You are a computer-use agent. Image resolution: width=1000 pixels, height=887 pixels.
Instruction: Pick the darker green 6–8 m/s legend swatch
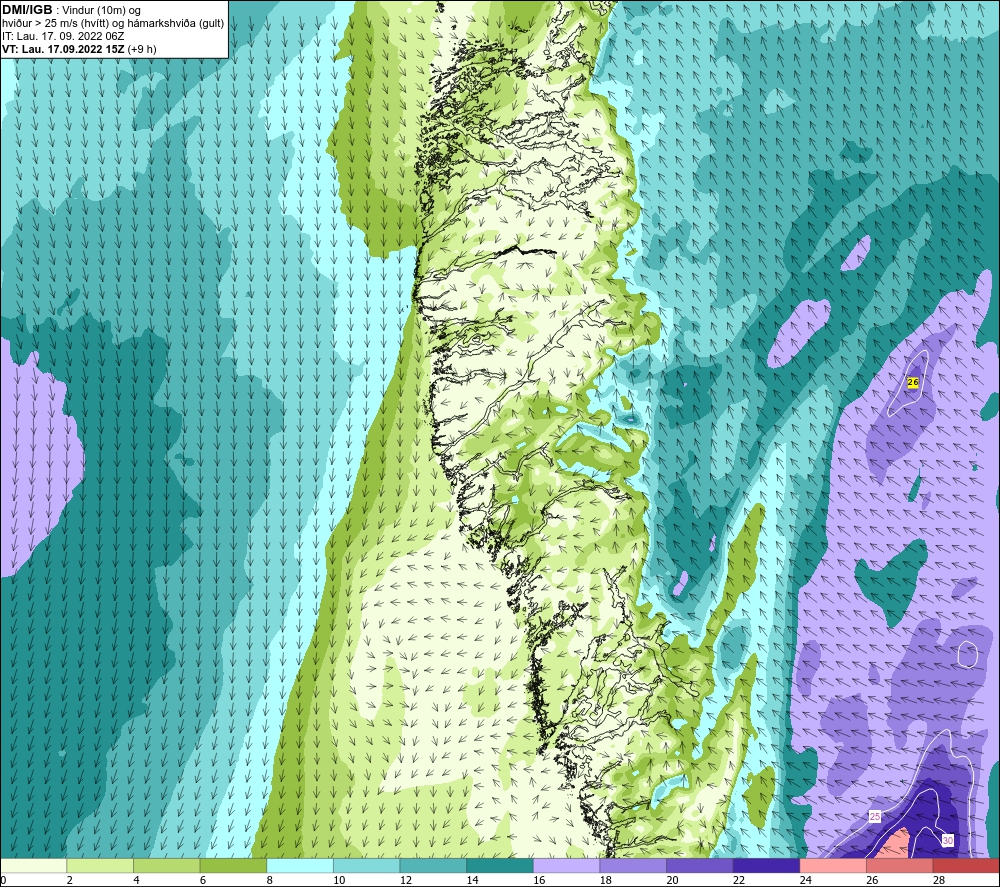coord(233,866)
